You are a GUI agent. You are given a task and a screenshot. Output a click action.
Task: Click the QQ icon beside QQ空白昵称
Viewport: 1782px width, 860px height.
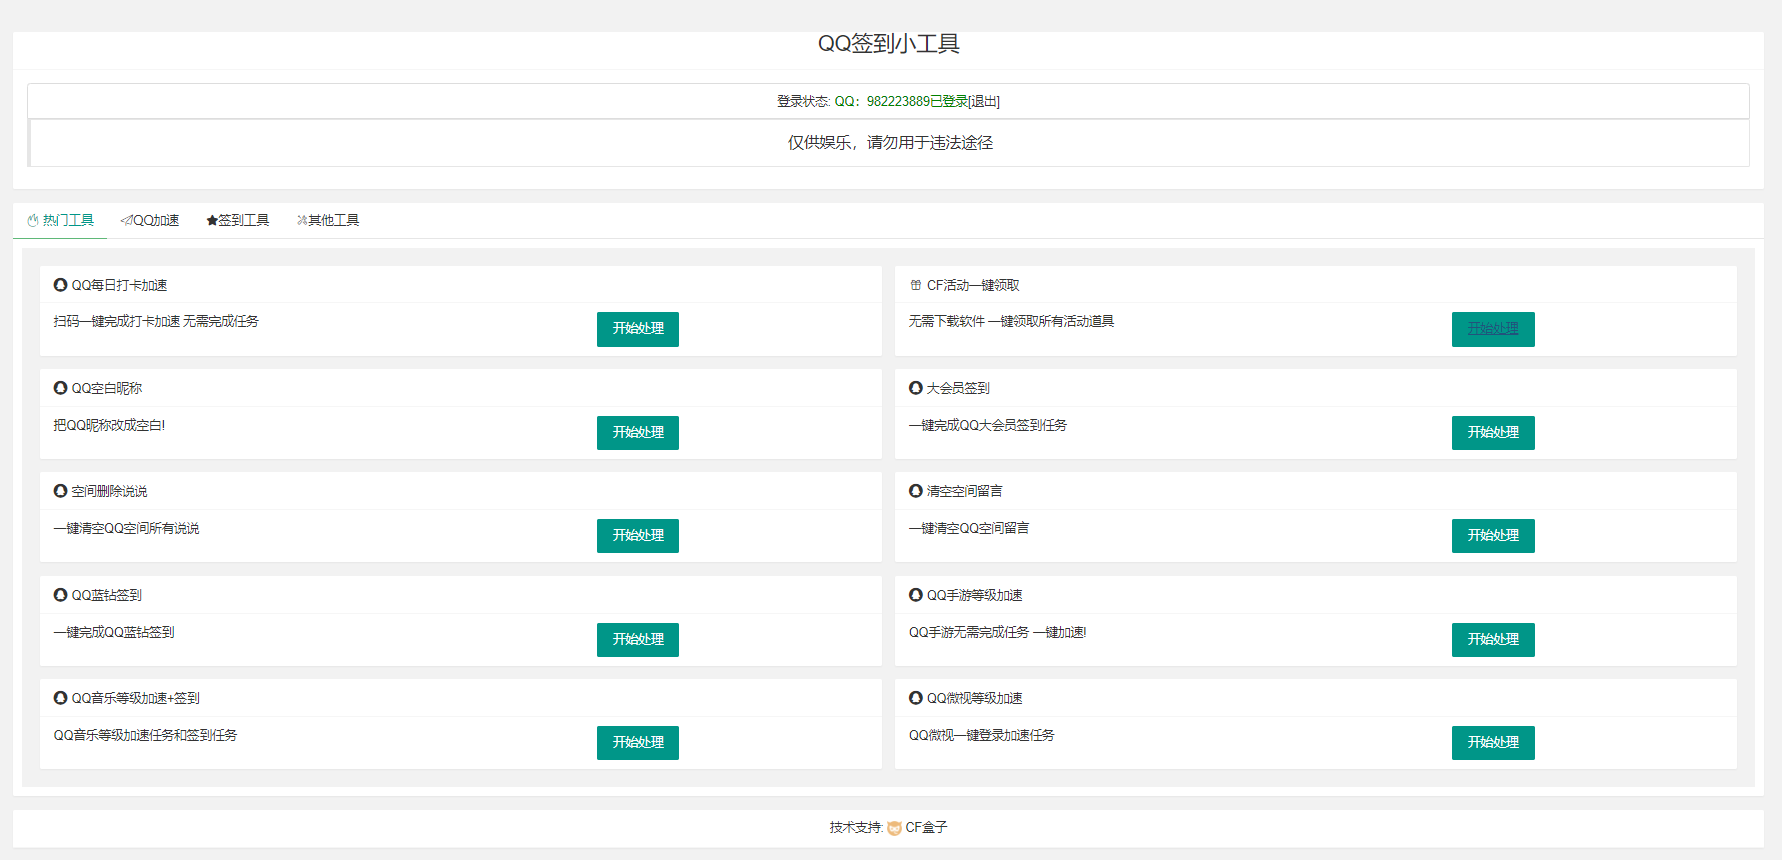pos(60,388)
